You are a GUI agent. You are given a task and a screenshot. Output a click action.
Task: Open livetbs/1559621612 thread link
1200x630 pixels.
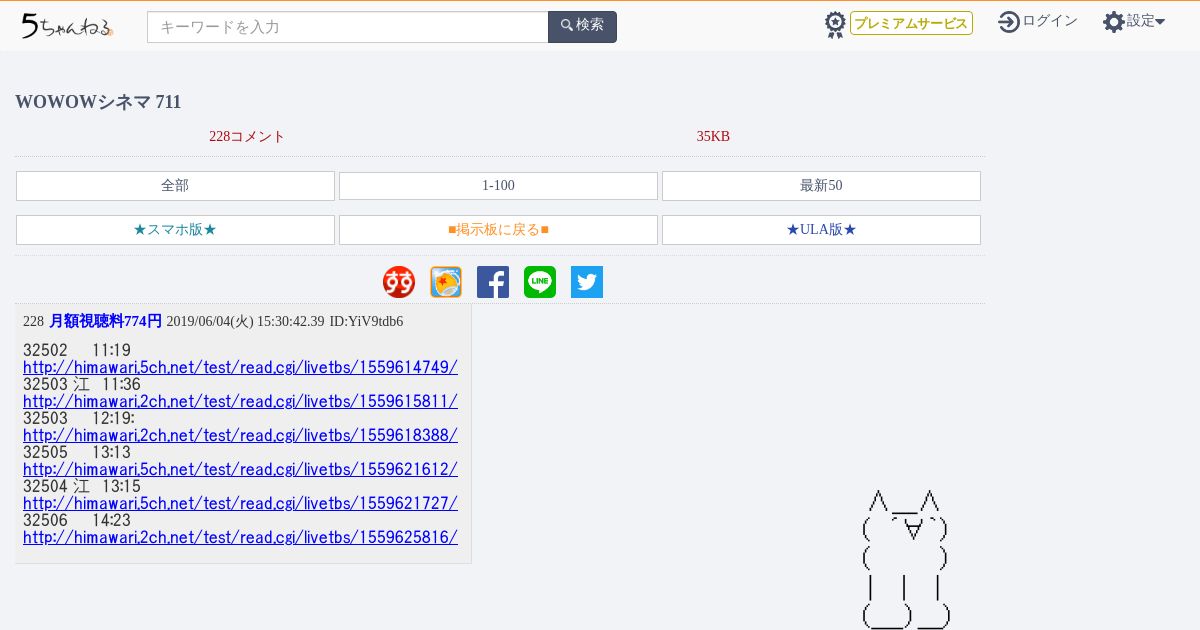(240, 469)
